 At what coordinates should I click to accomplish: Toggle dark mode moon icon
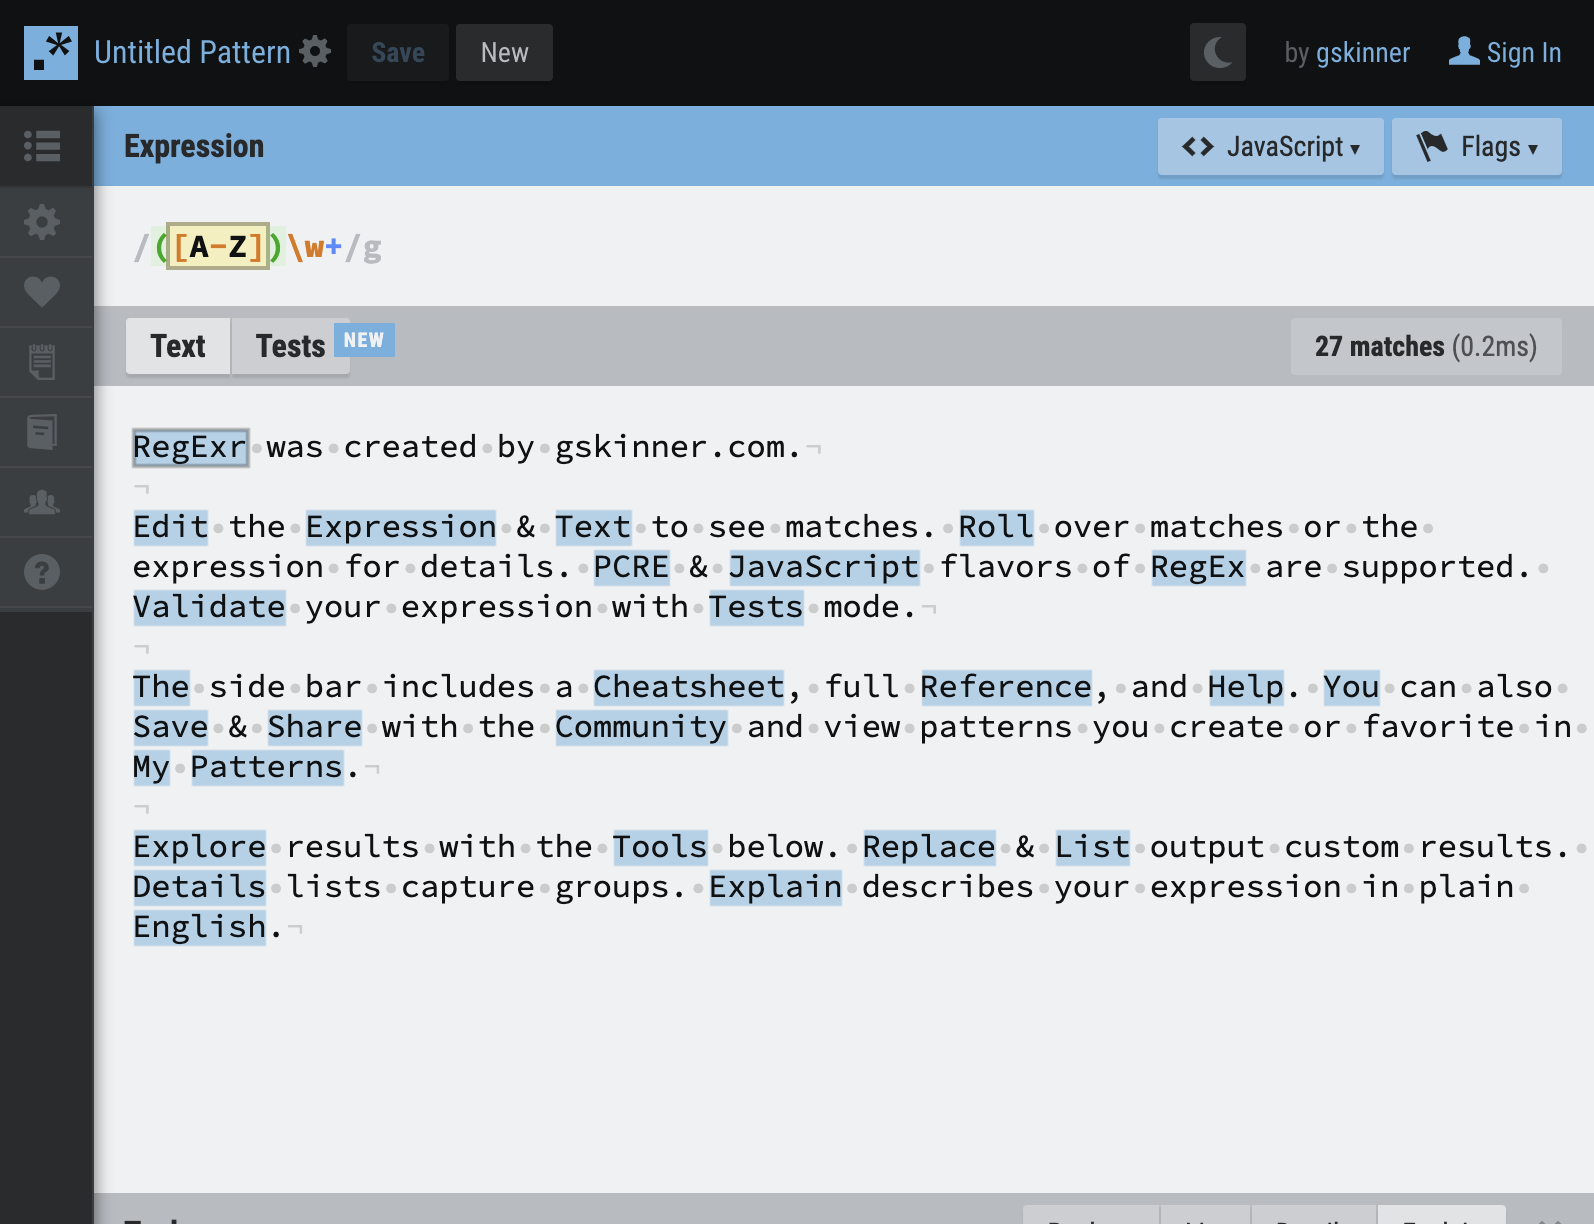pos(1217,52)
